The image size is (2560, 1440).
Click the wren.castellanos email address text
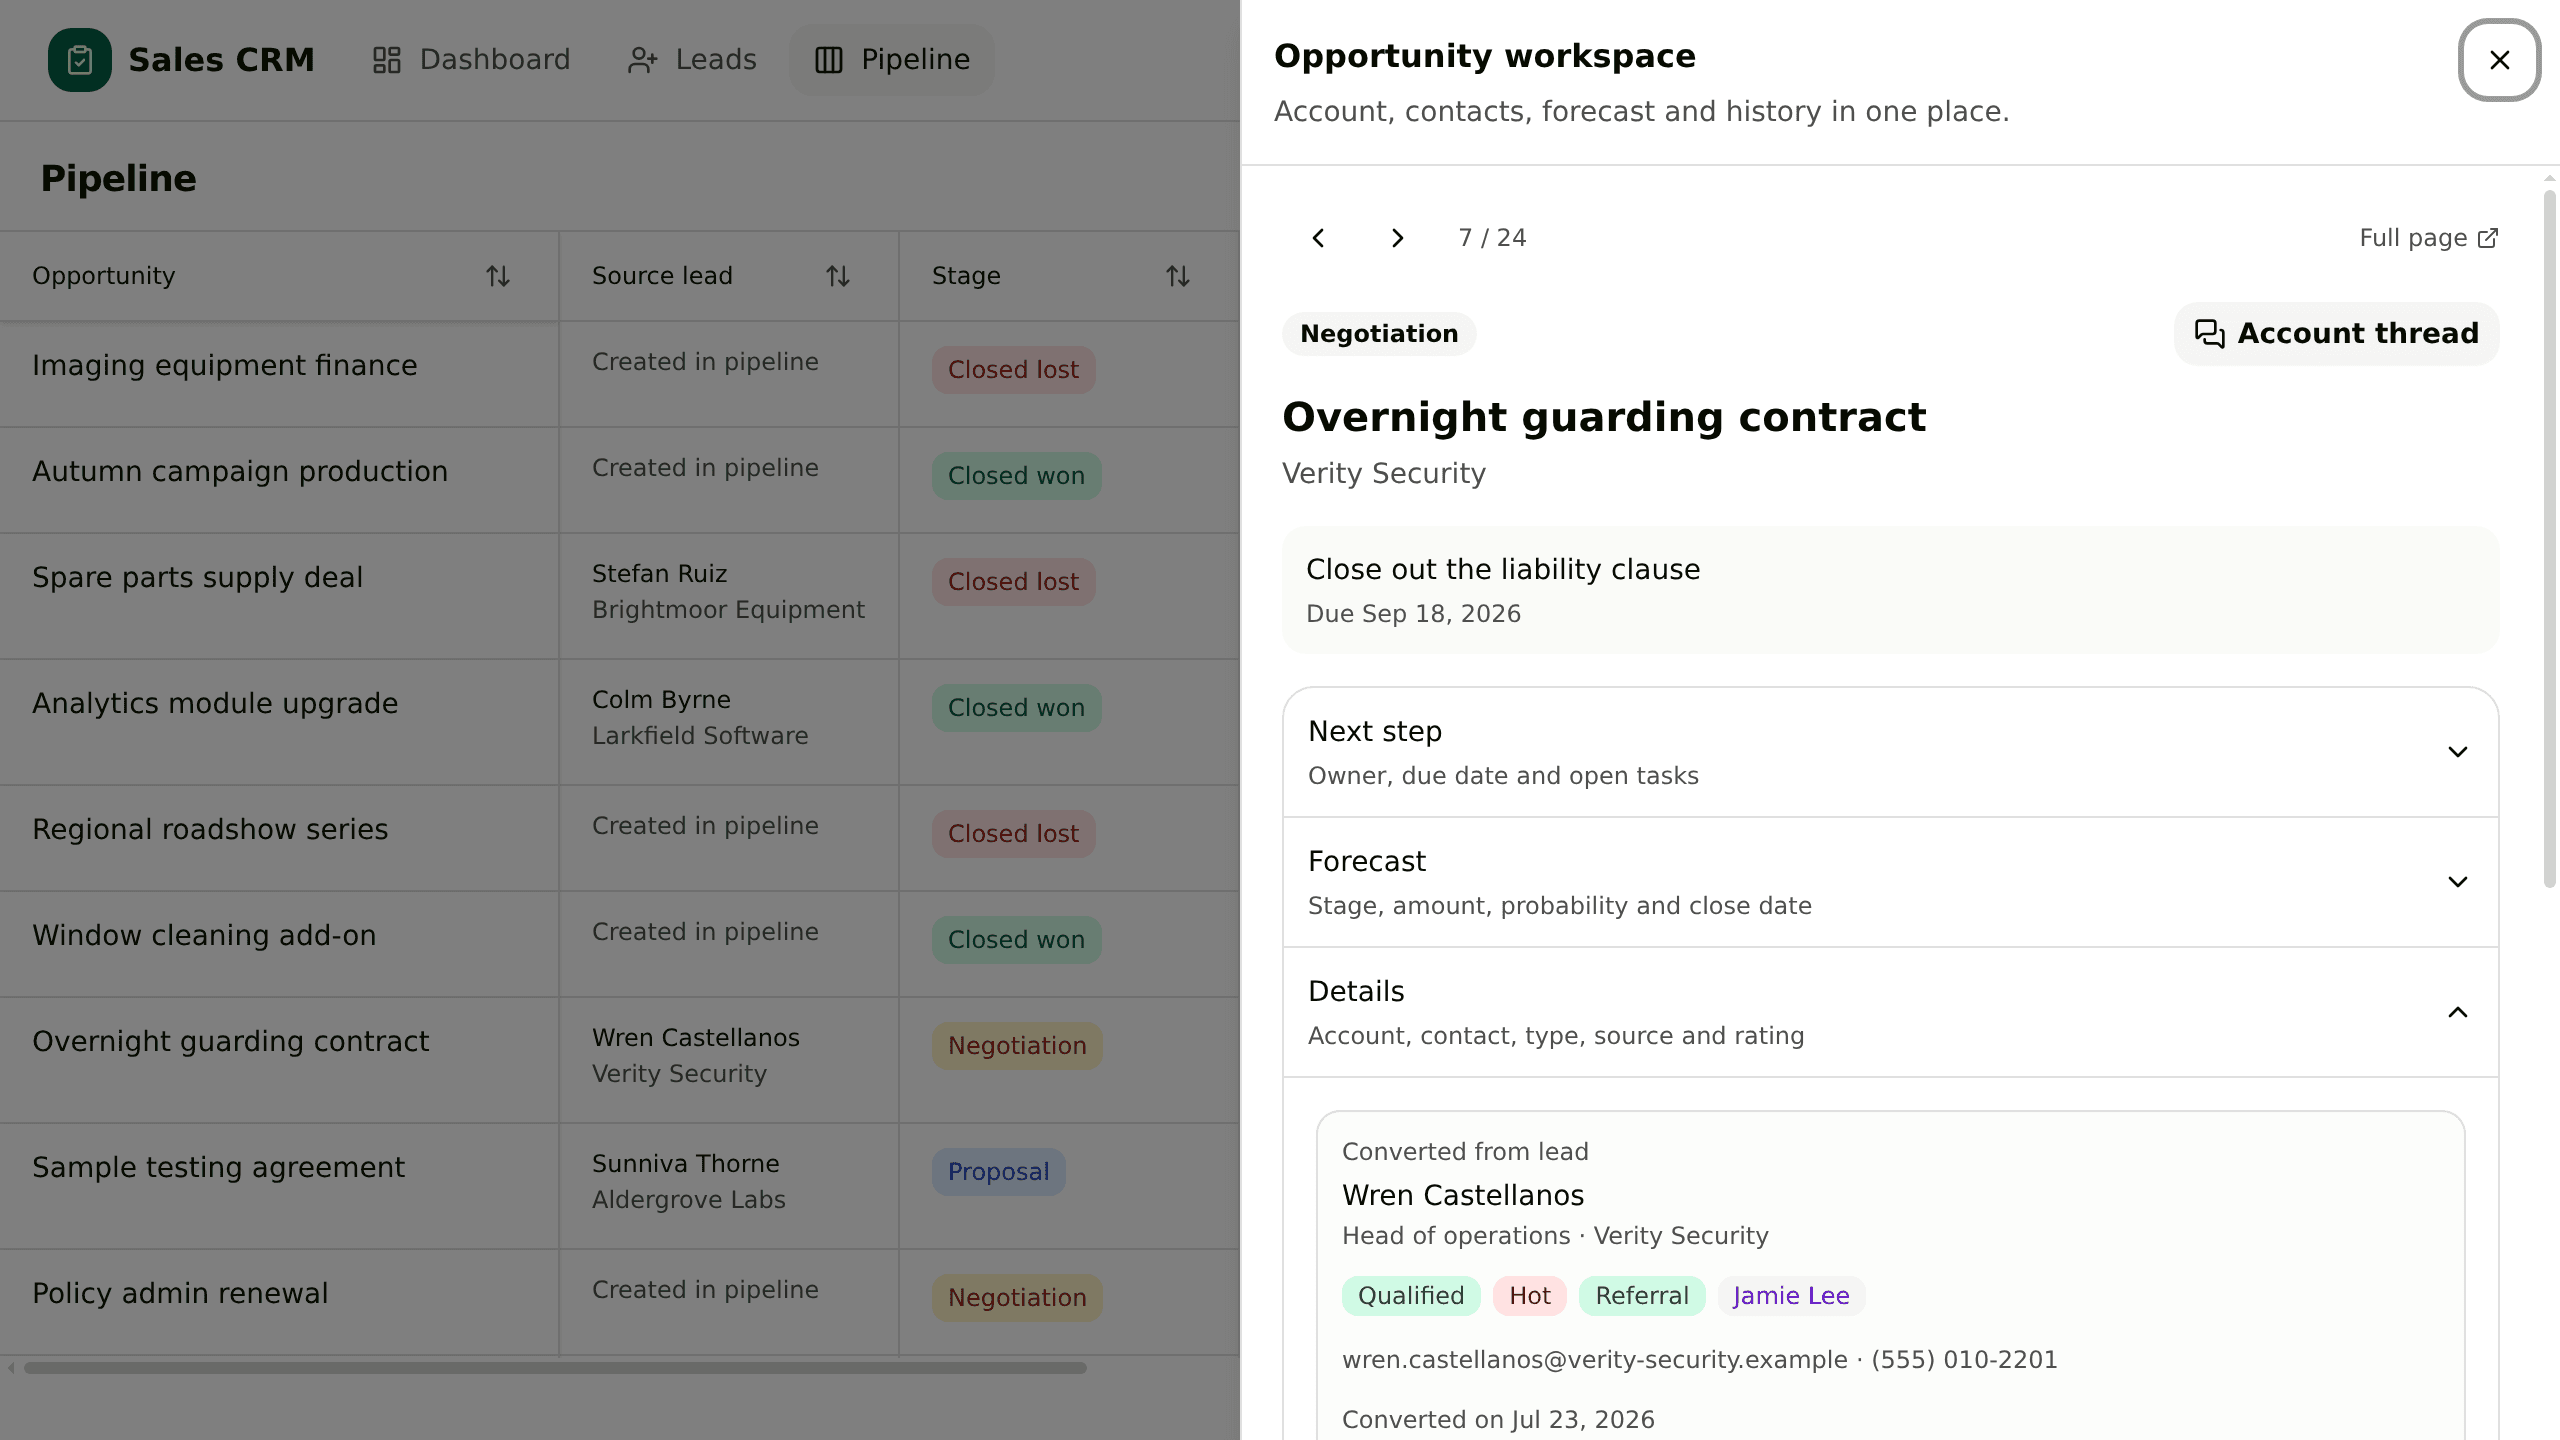(x=1594, y=1360)
